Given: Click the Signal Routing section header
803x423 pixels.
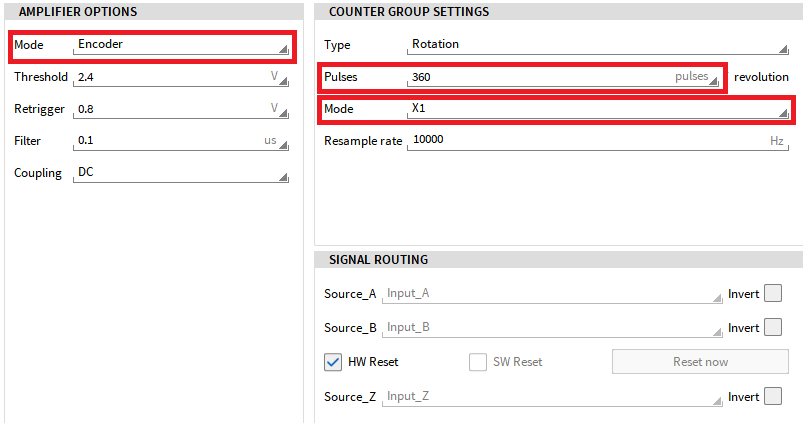Looking at the screenshot, I should (x=378, y=260).
